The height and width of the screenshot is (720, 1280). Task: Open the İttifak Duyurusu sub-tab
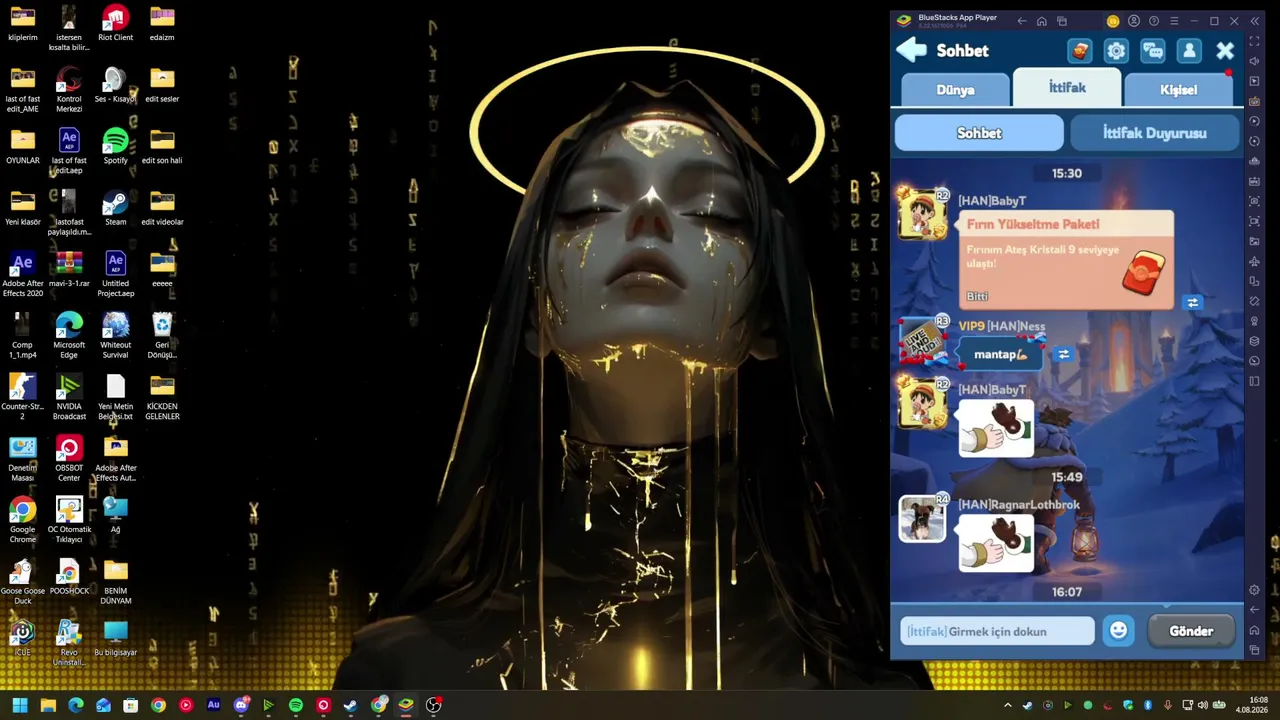(1154, 133)
